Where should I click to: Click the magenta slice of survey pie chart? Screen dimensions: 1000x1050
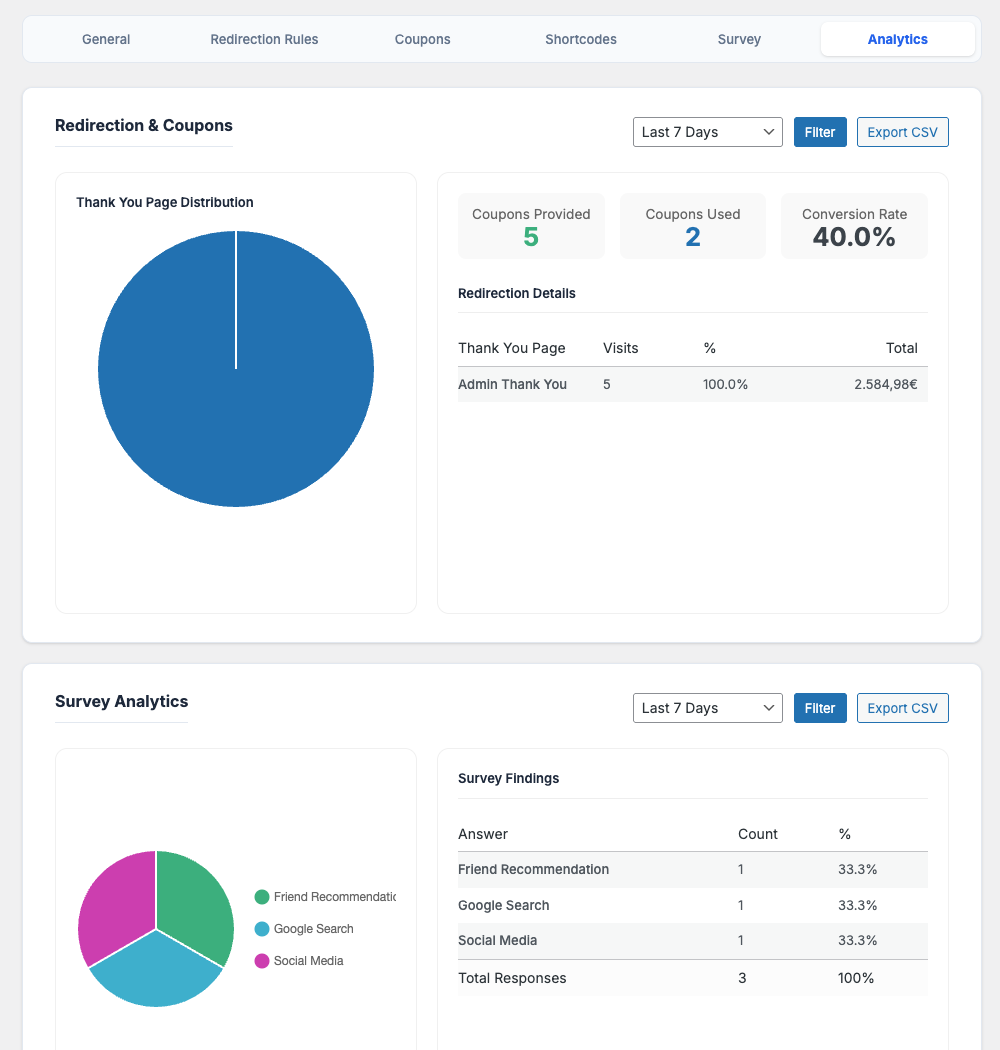pos(115,900)
